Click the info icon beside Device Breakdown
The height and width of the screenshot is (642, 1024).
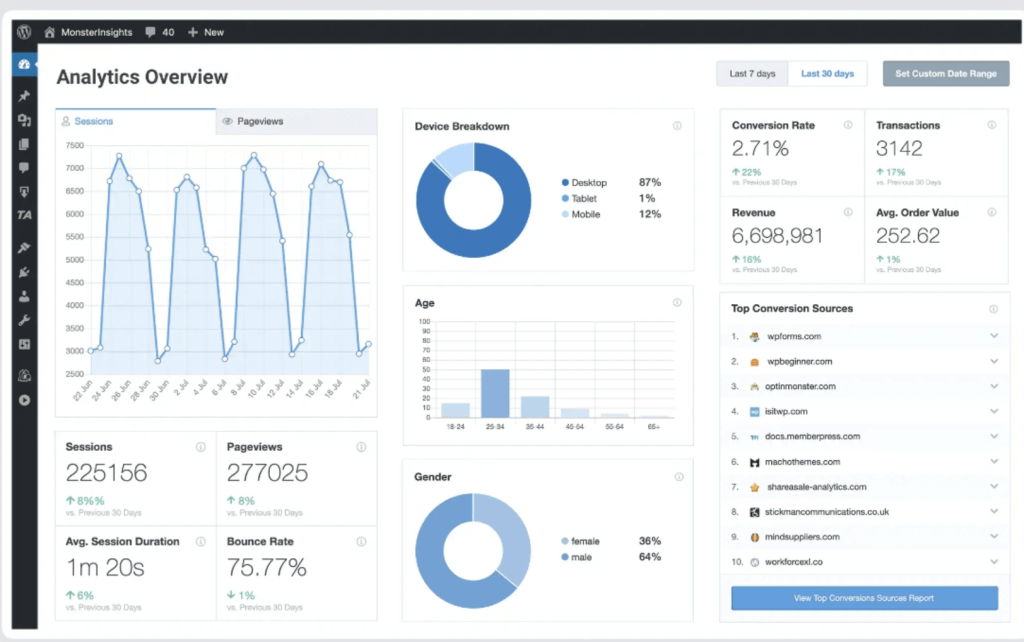pos(677,126)
